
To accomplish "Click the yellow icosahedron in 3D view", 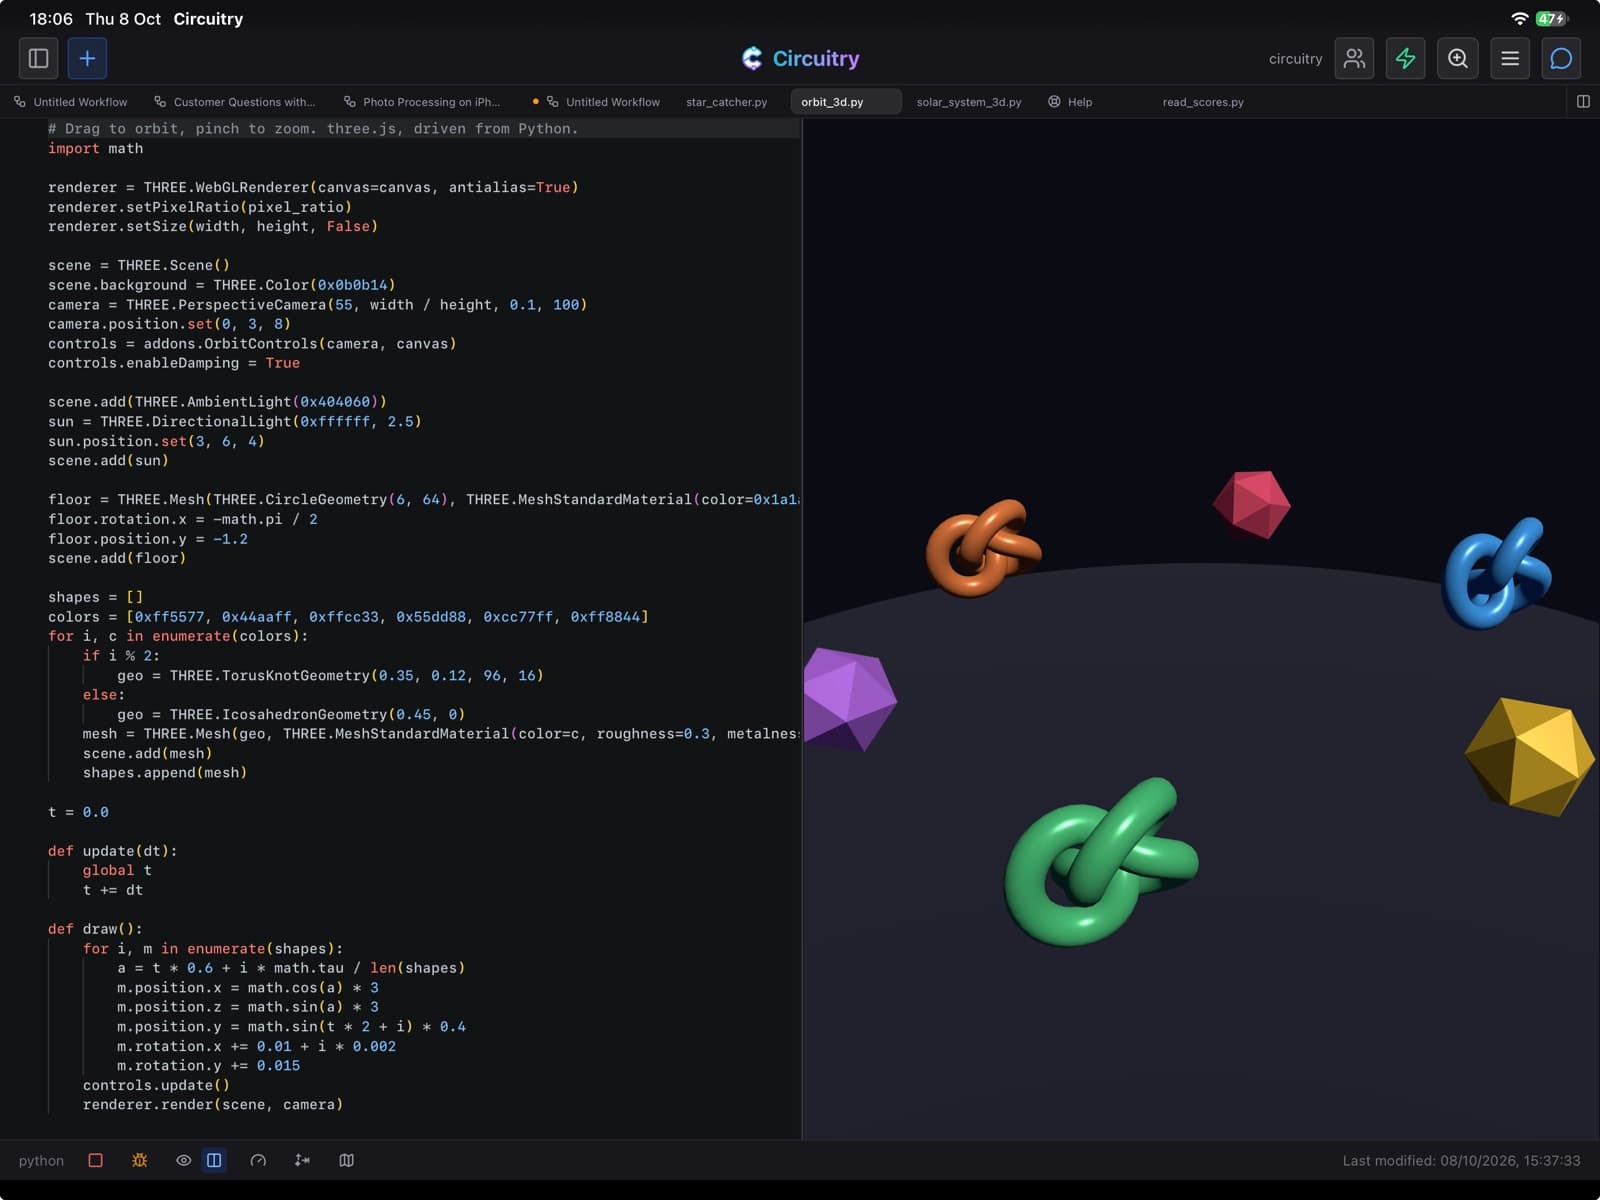I will click(x=1530, y=757).
